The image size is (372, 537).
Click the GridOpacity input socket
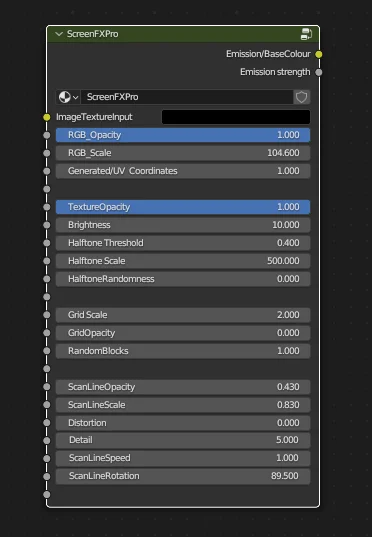(x=47, y=333)
